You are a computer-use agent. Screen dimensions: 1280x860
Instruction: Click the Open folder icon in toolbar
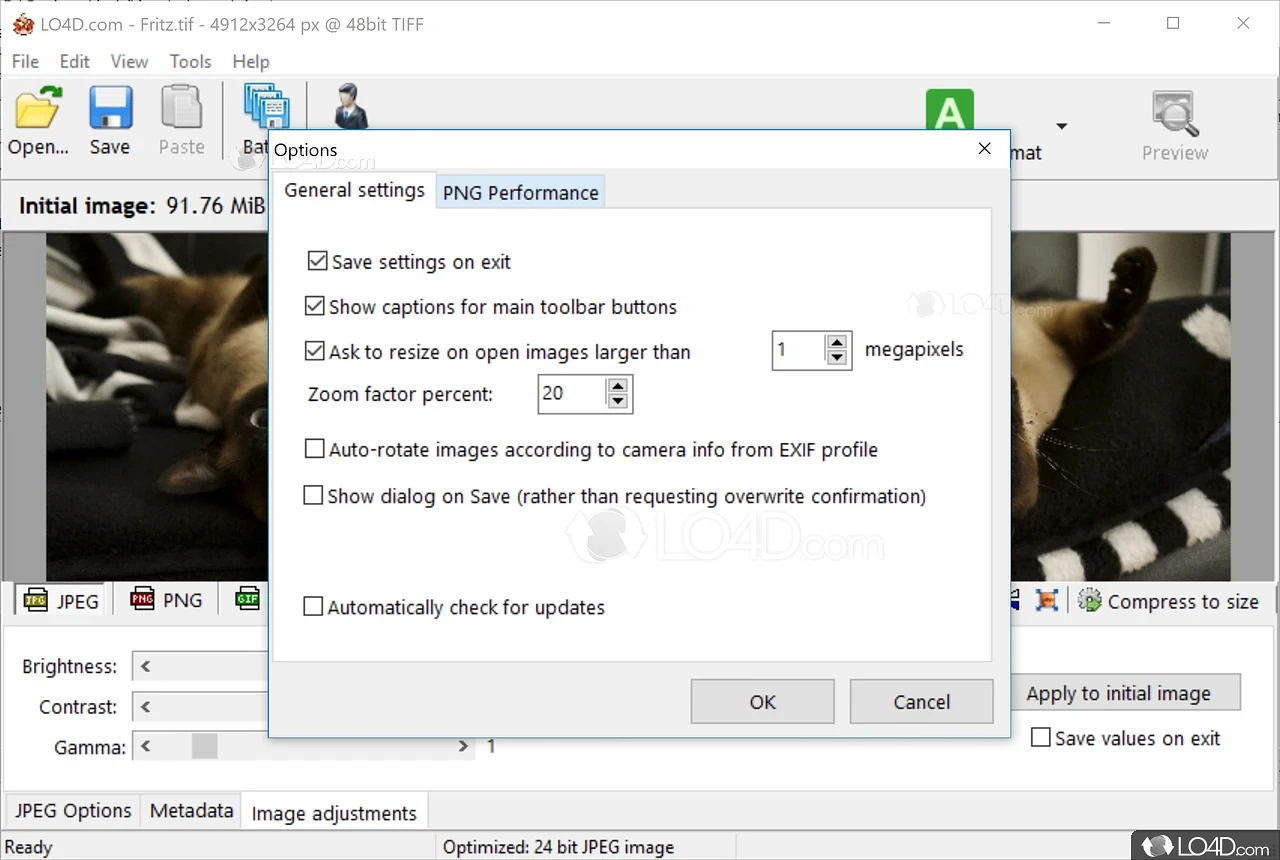click(x=38, y=110)
